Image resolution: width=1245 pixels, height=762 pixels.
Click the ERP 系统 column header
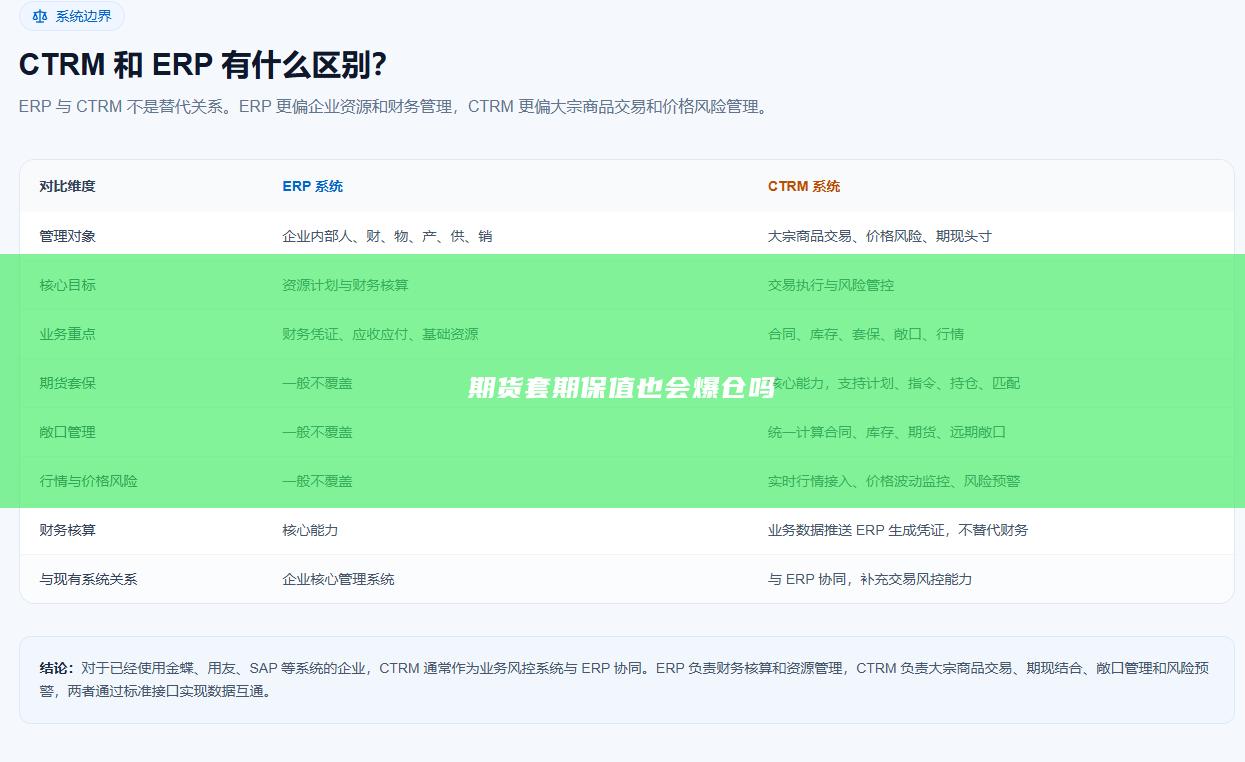312,186
